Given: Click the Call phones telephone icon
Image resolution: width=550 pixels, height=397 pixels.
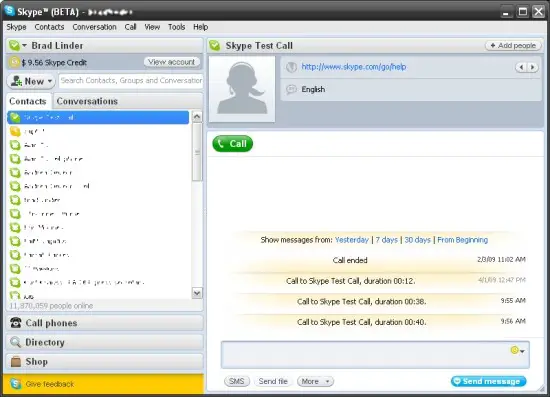Looking at the screenshot, I should (15, 323).
